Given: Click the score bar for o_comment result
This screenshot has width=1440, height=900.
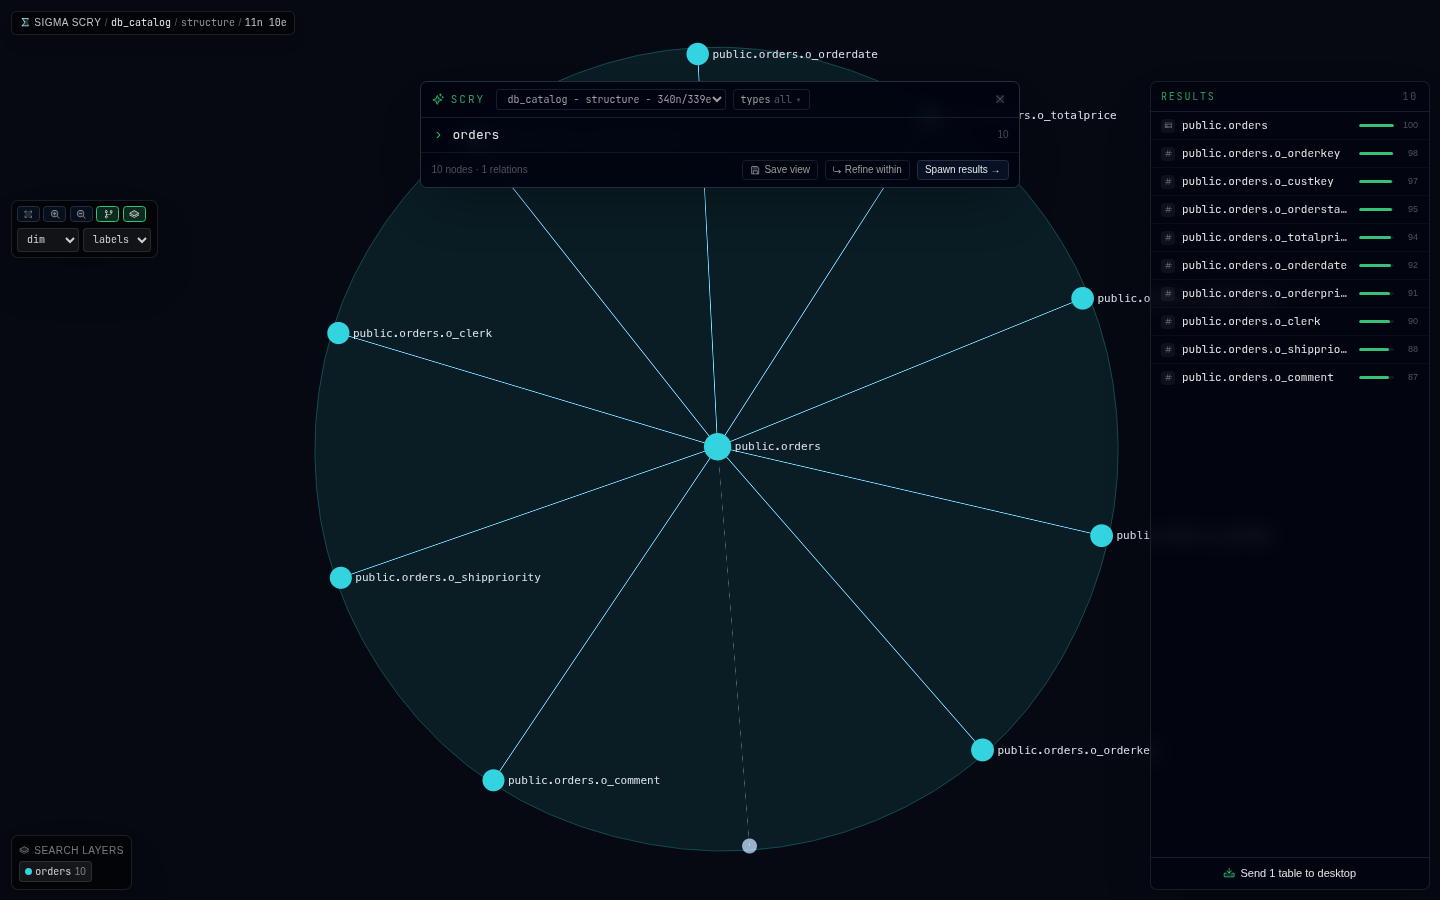Looking at the screenshot, I should [1376, 377].
